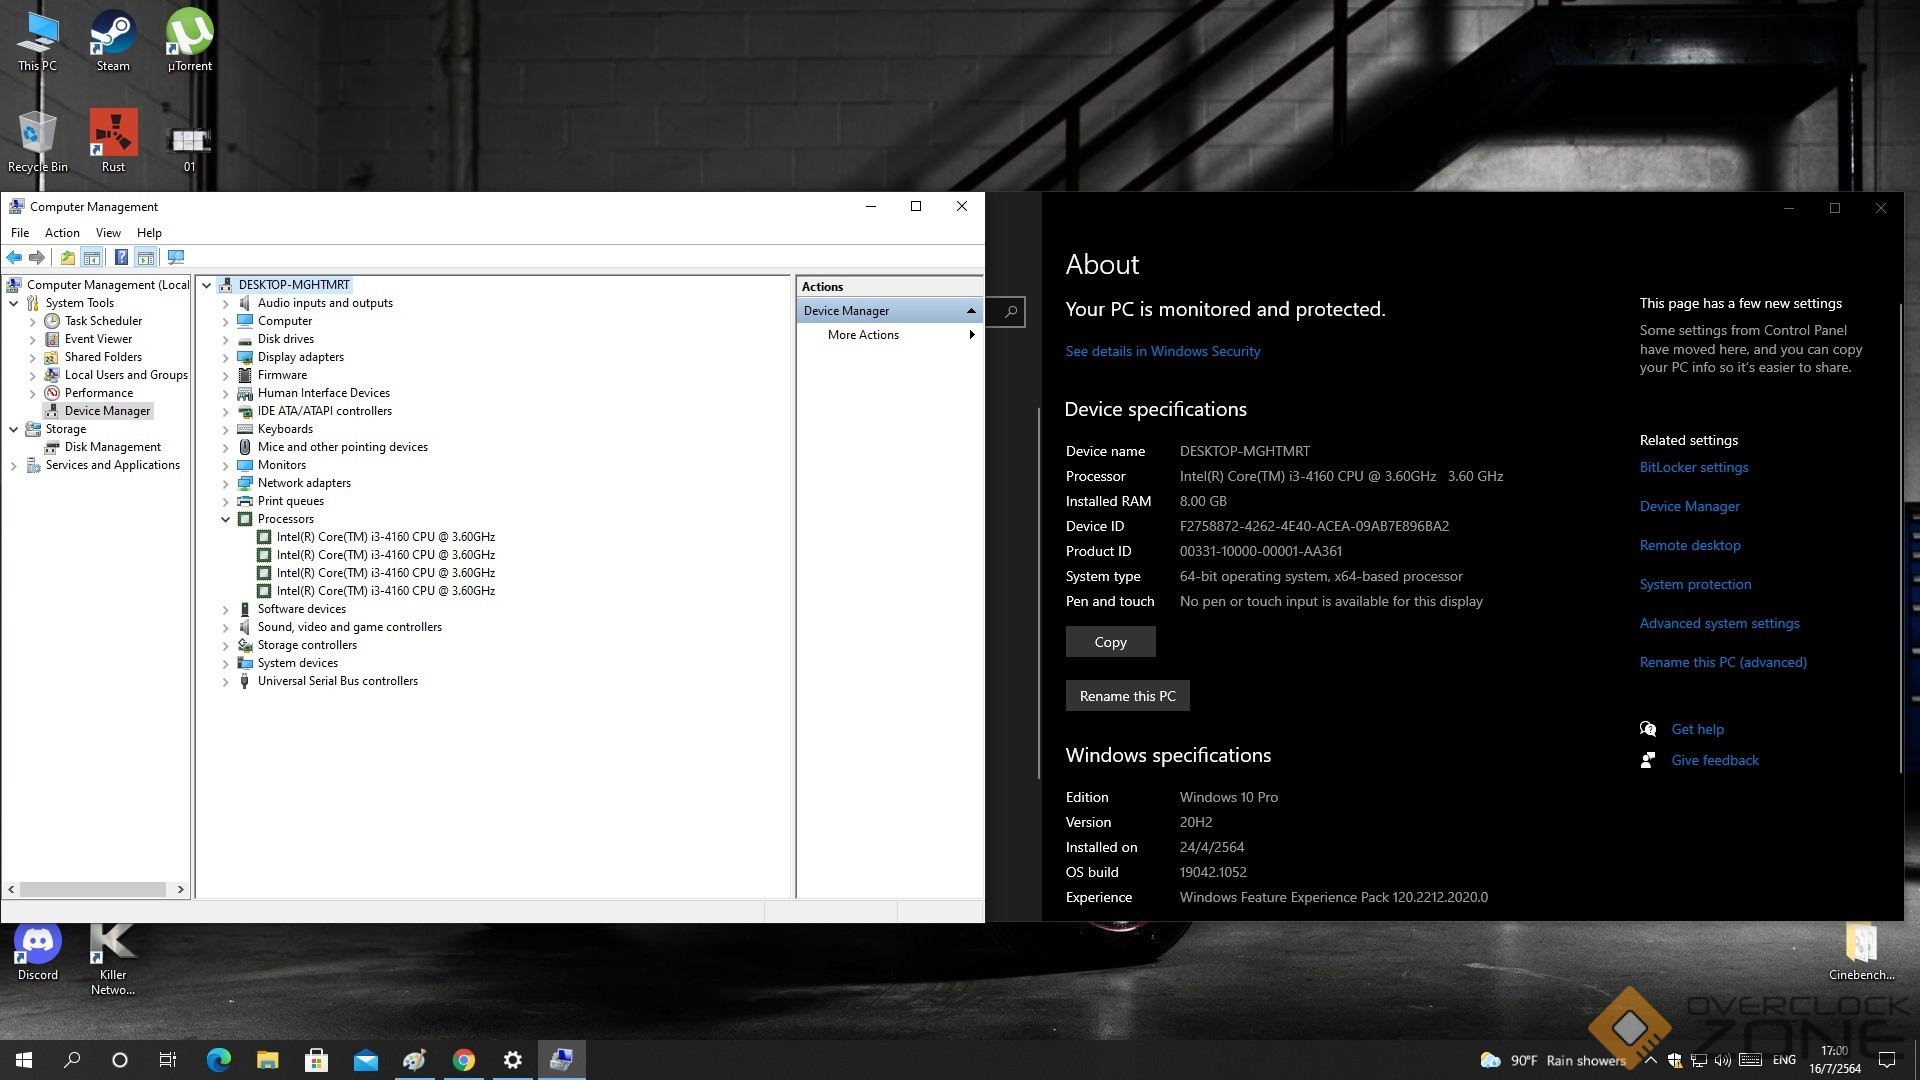Screen dimensions: 1920x1080
Task: Select Disk Management in the tree
Action: coord(112,447)
